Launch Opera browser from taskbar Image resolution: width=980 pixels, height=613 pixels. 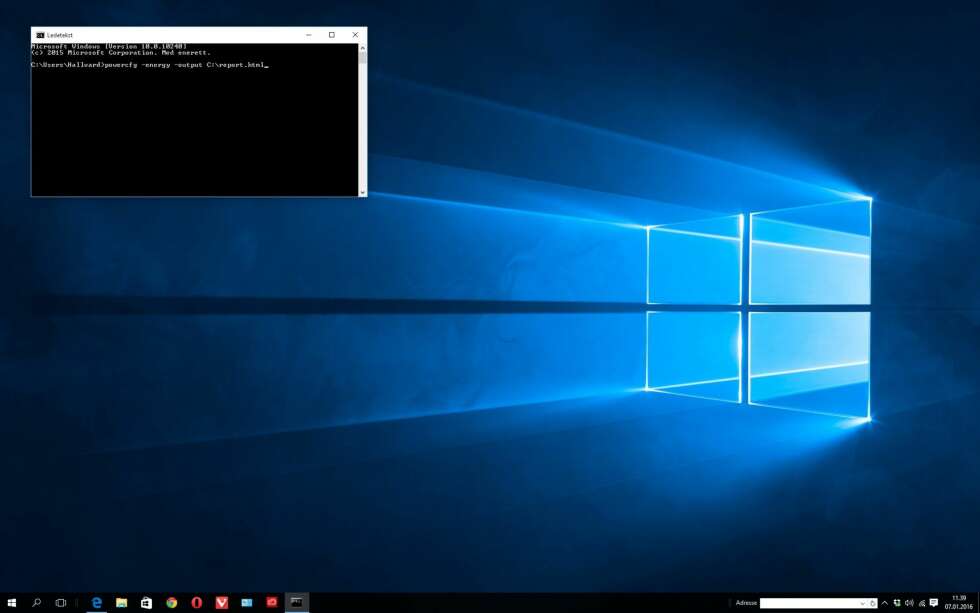click(196, 602)
